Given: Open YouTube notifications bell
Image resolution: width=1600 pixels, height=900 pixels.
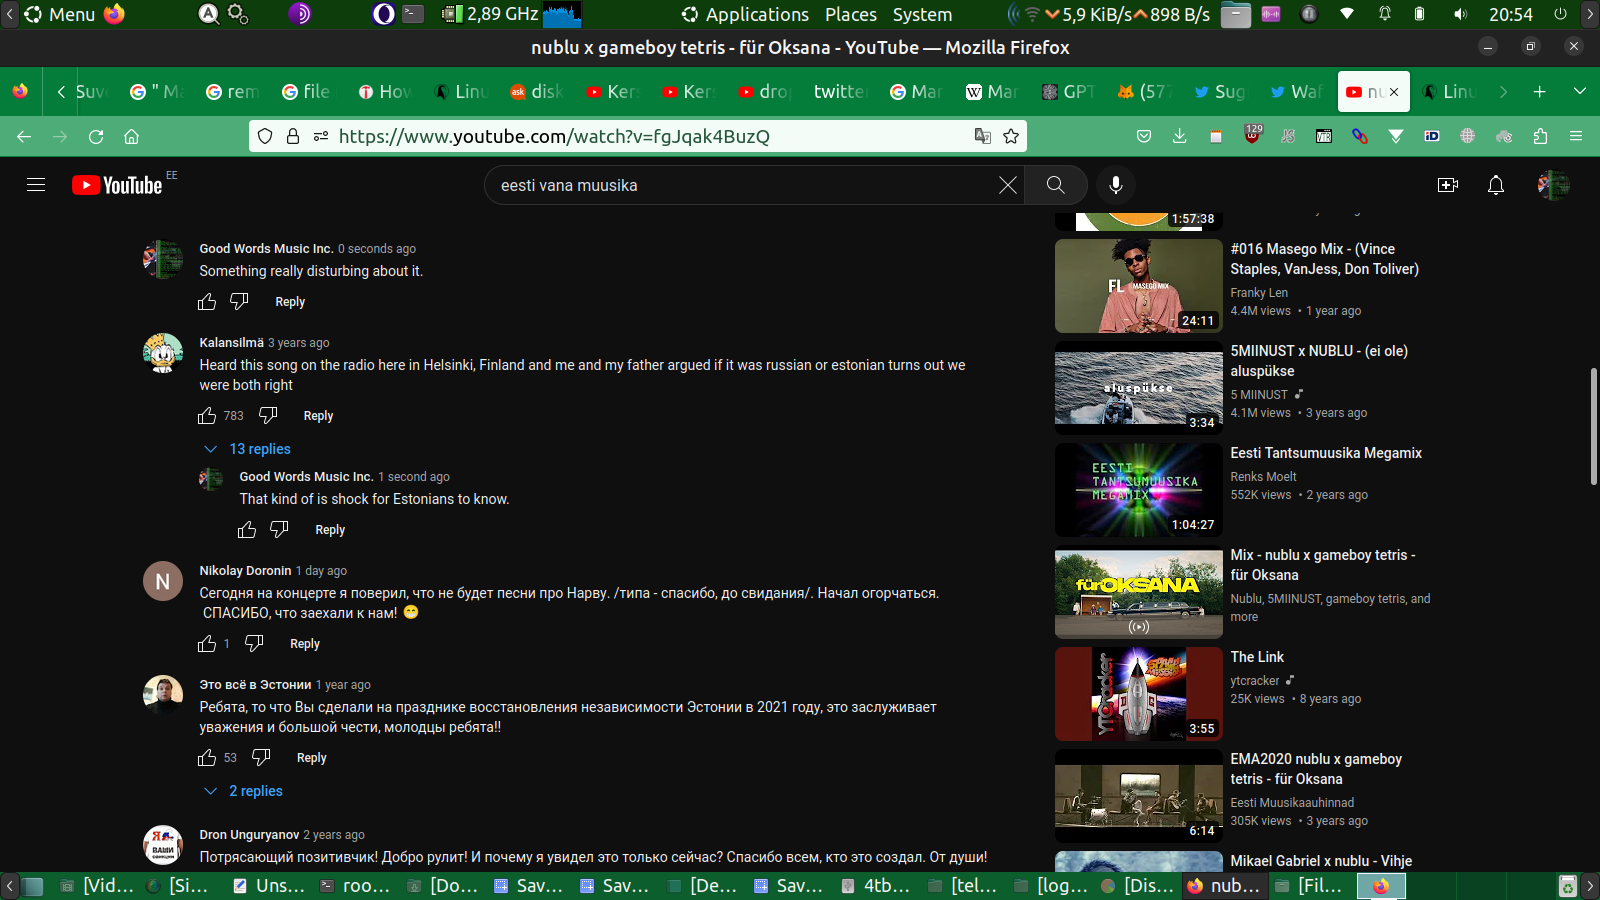Looking at the screenshot, I should (1496, 185).
